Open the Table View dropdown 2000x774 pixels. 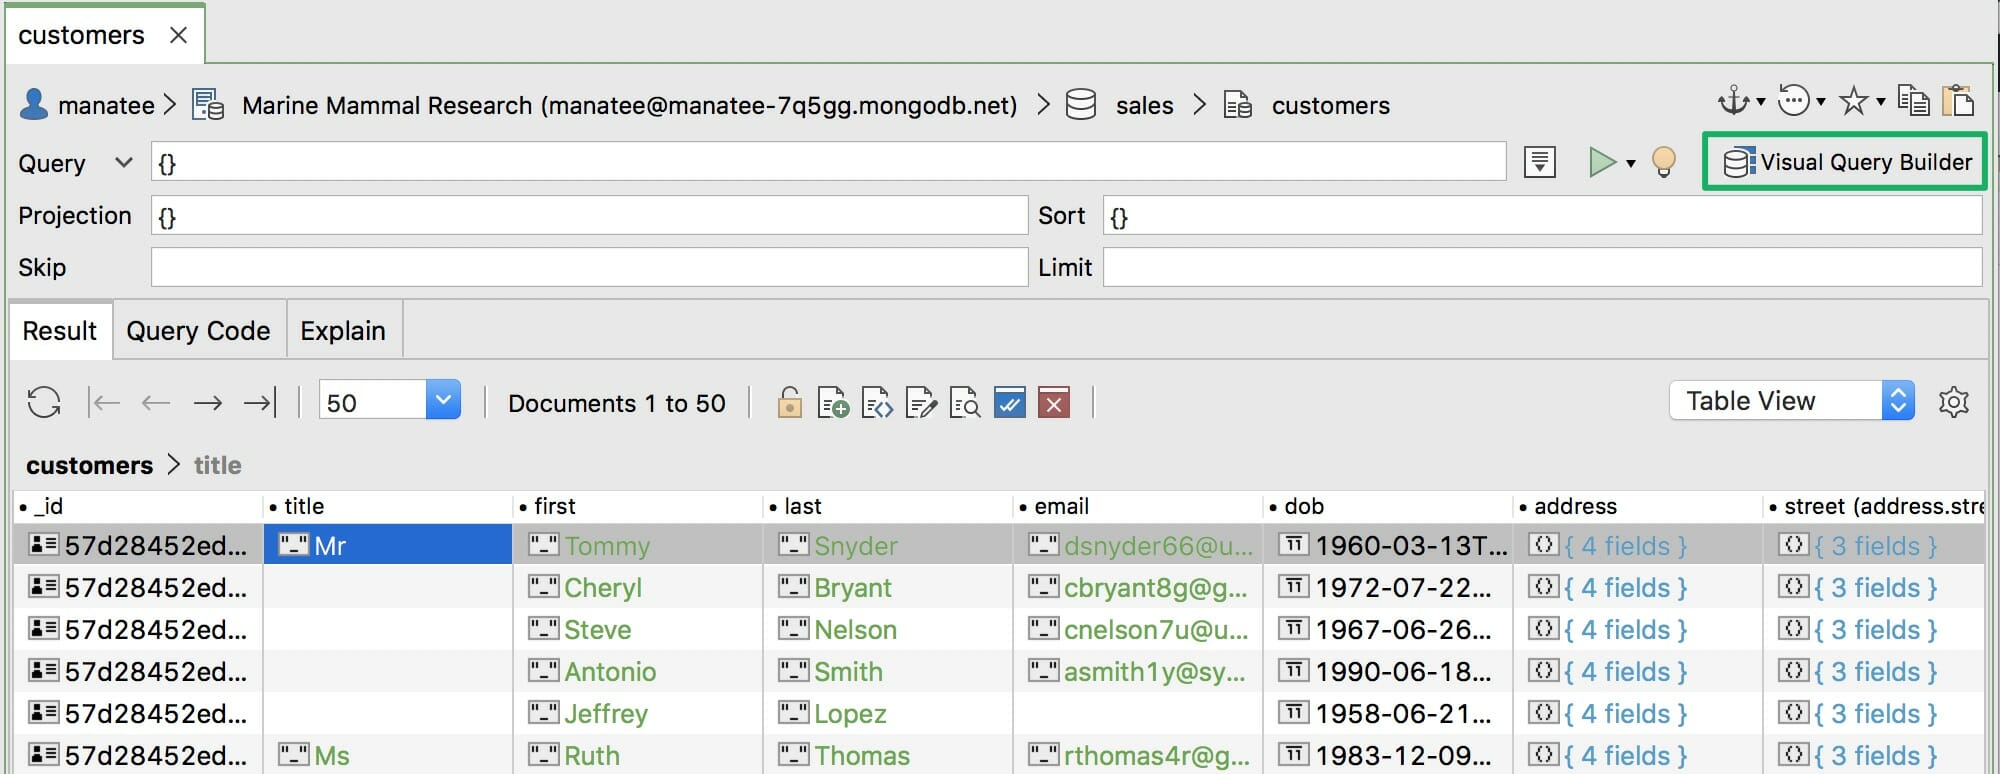pyautogui.click(x=1791, y=401)
